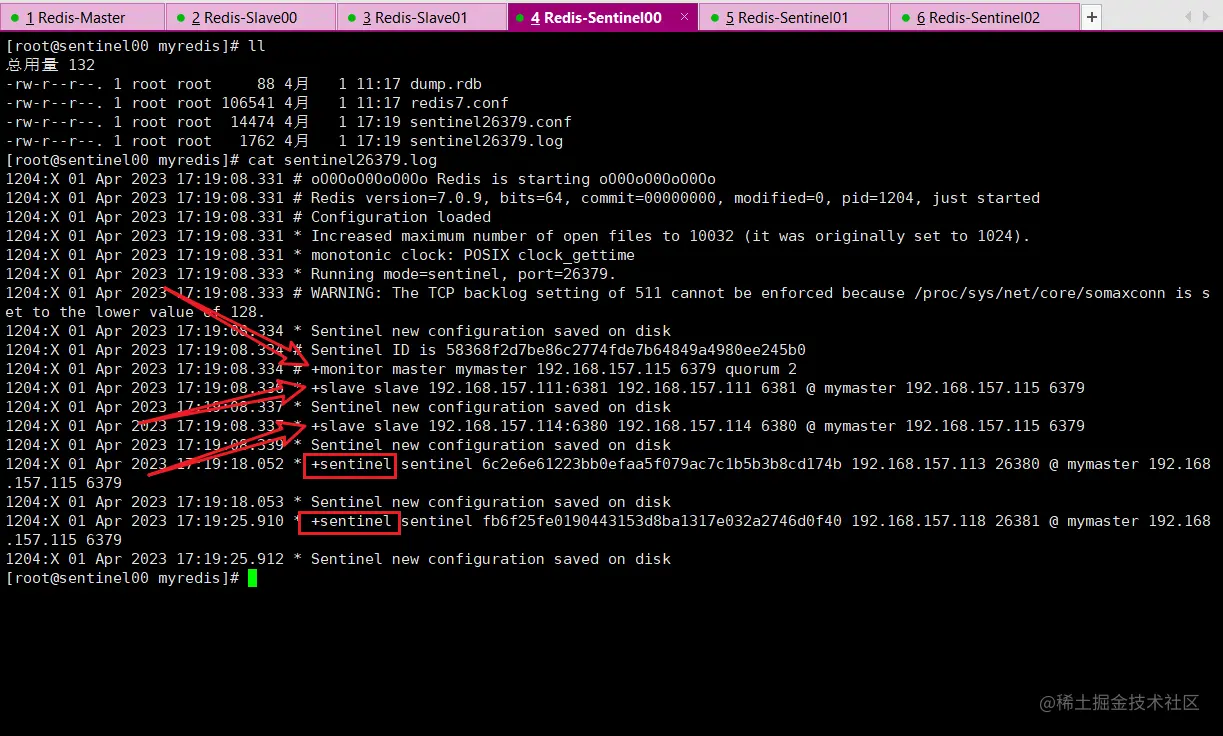Click the 'cat sentinel26379.log' command text
The image size is (1223, 736).
click(x=342, y=160)
